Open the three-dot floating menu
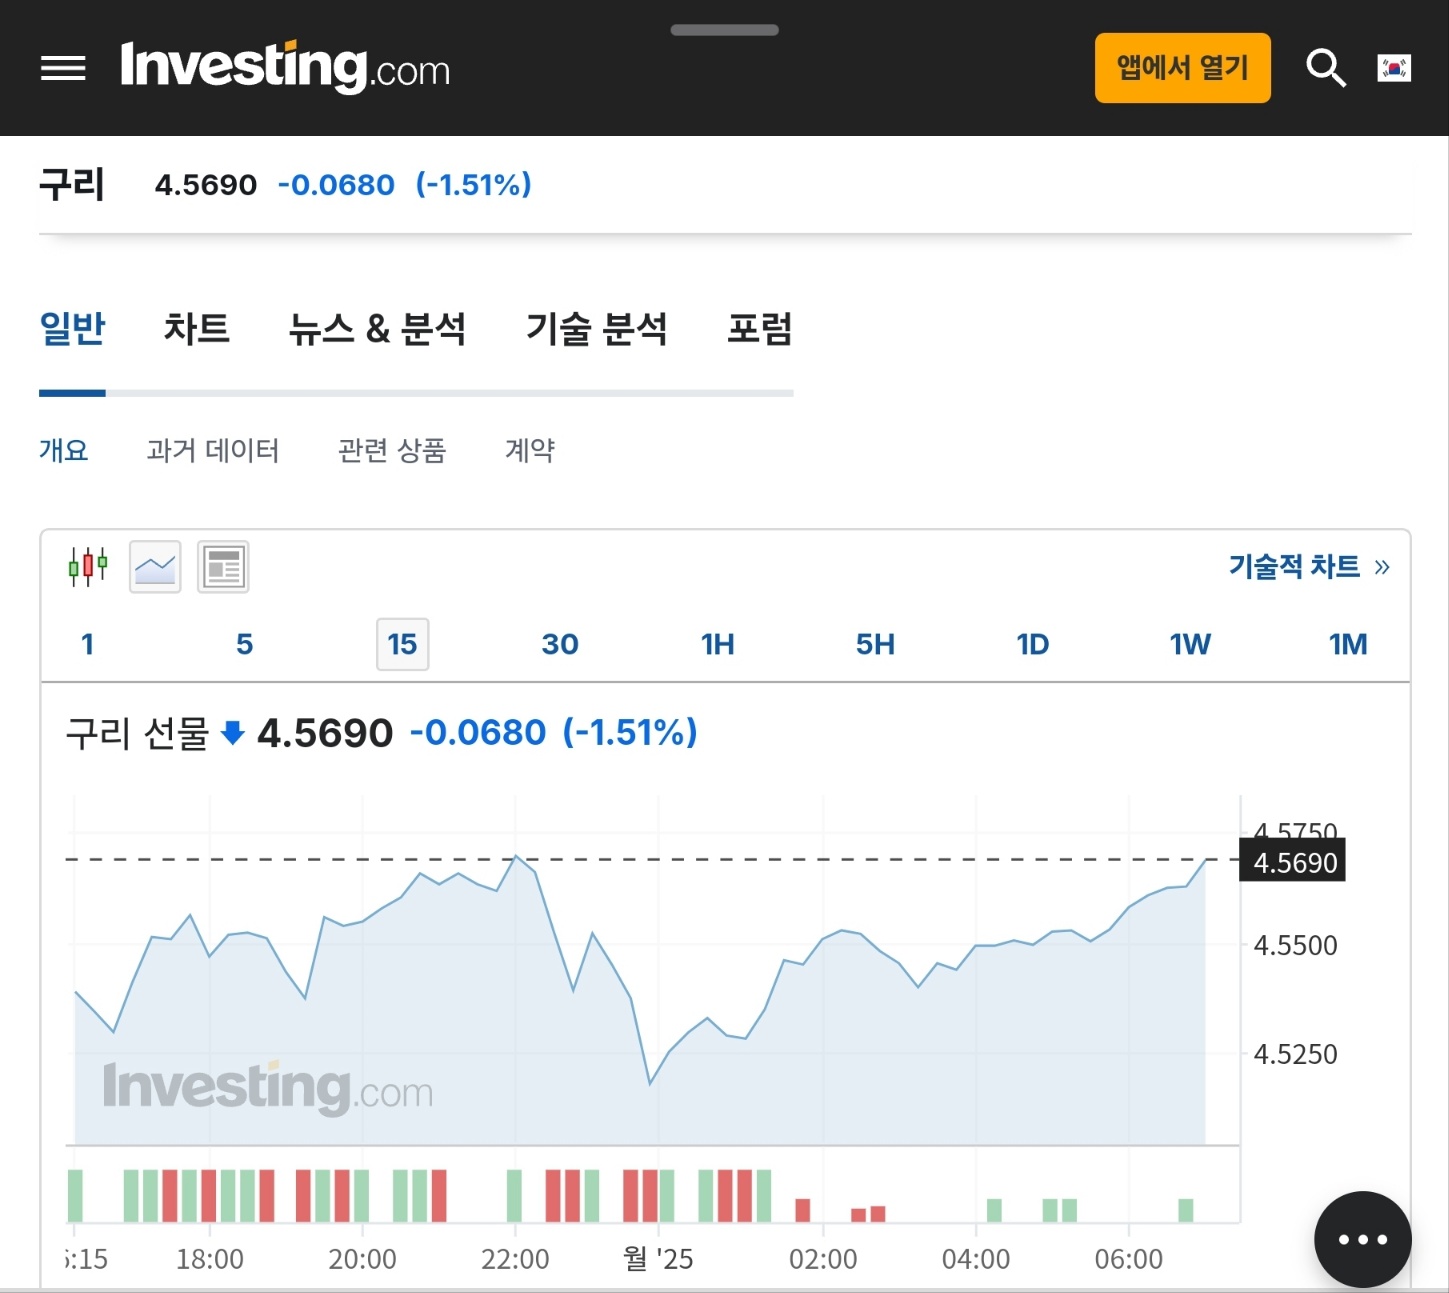This screenshot has height=1293, width=1449. [1363, 1239]
